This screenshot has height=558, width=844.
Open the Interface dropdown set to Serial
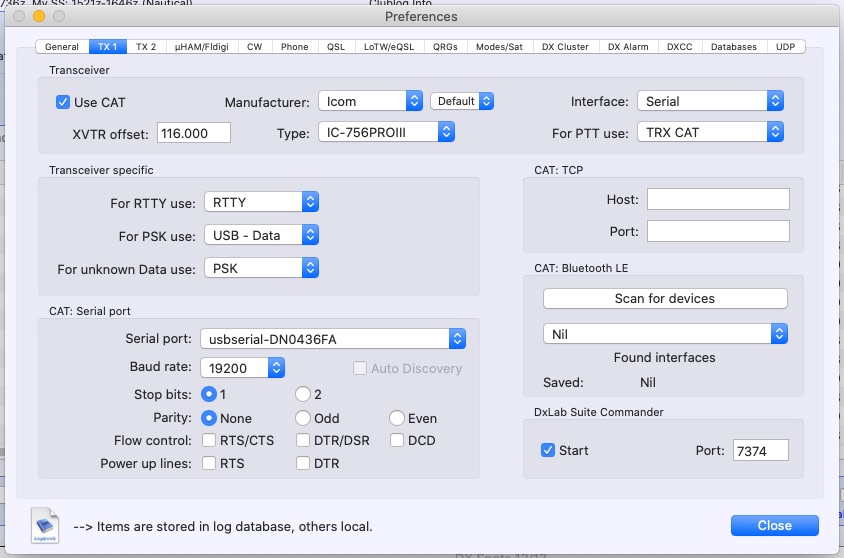click(709, 101)
